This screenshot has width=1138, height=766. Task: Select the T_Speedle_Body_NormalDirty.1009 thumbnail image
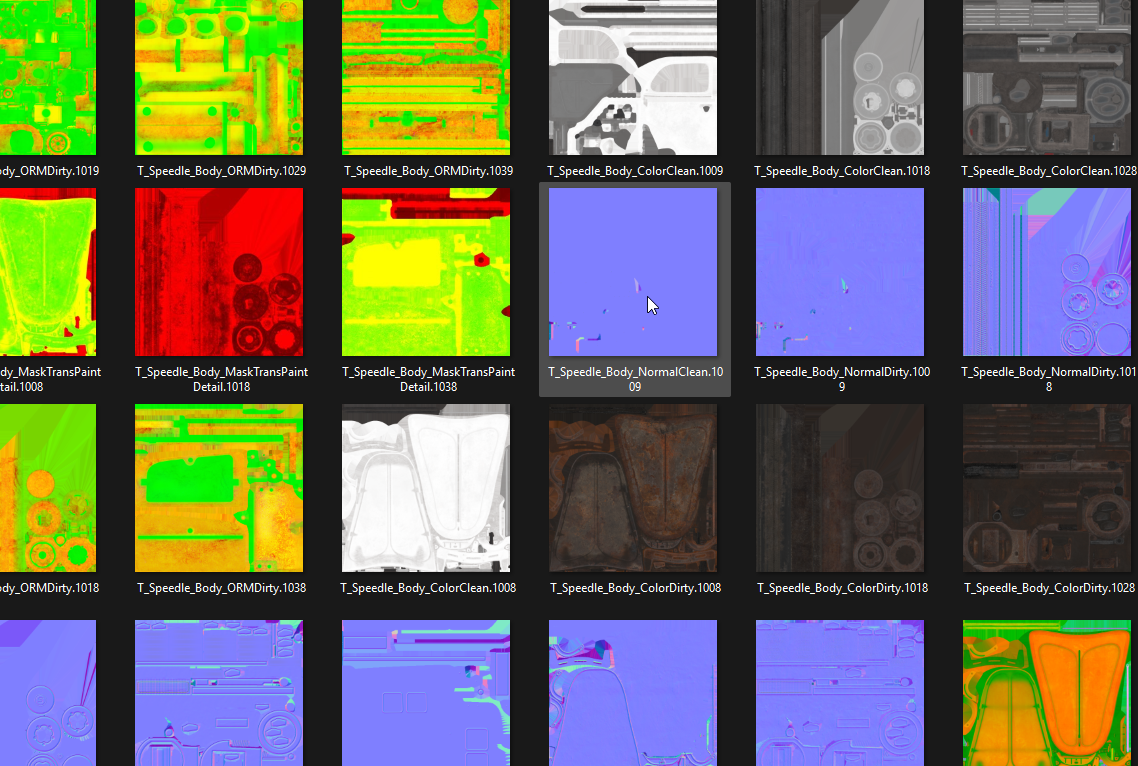pyautogui.click(x=840, y=272)
